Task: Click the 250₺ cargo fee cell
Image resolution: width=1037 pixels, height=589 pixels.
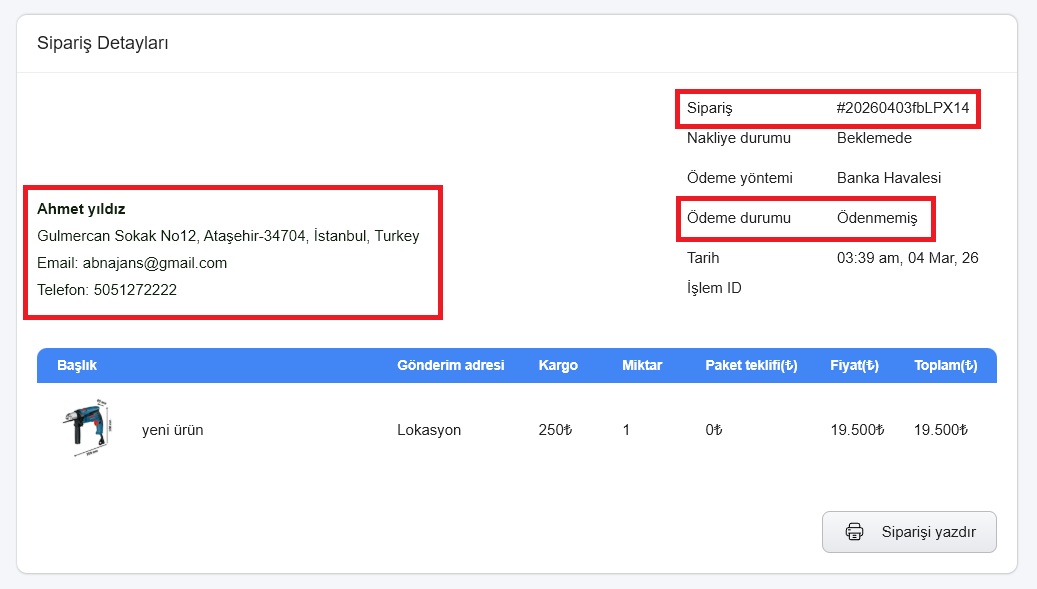Action: pyautogui.click(x=554, y=430)
